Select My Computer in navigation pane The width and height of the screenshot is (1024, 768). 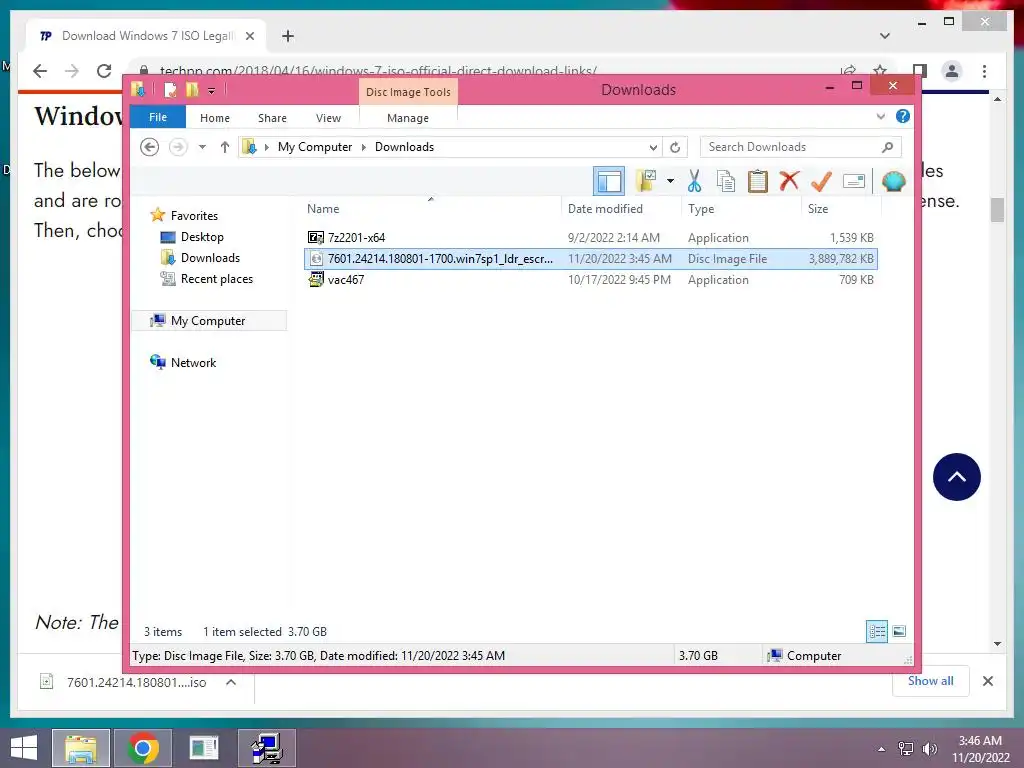208,321
